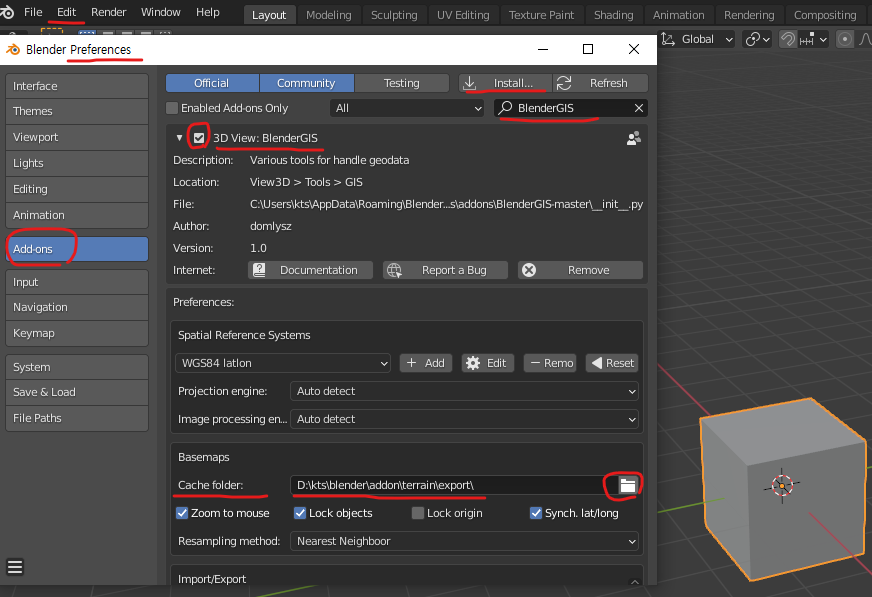
Task: Uncheck Lock objects option
Action: (300, 513)
